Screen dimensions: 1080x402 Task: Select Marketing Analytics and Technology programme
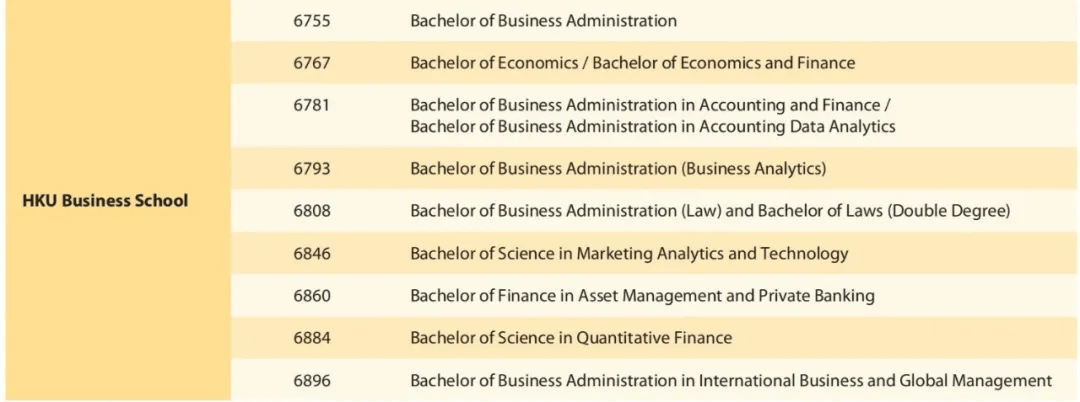[629, 254]
